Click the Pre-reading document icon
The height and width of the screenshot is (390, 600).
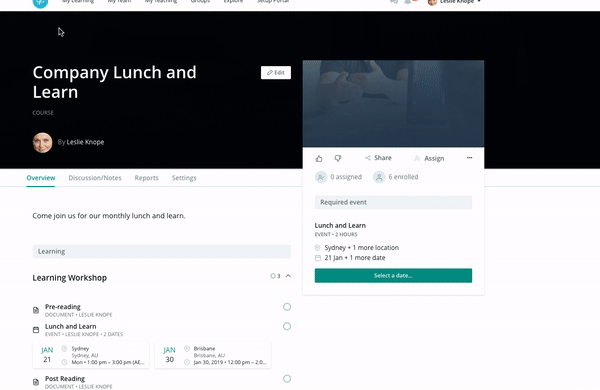36,310
